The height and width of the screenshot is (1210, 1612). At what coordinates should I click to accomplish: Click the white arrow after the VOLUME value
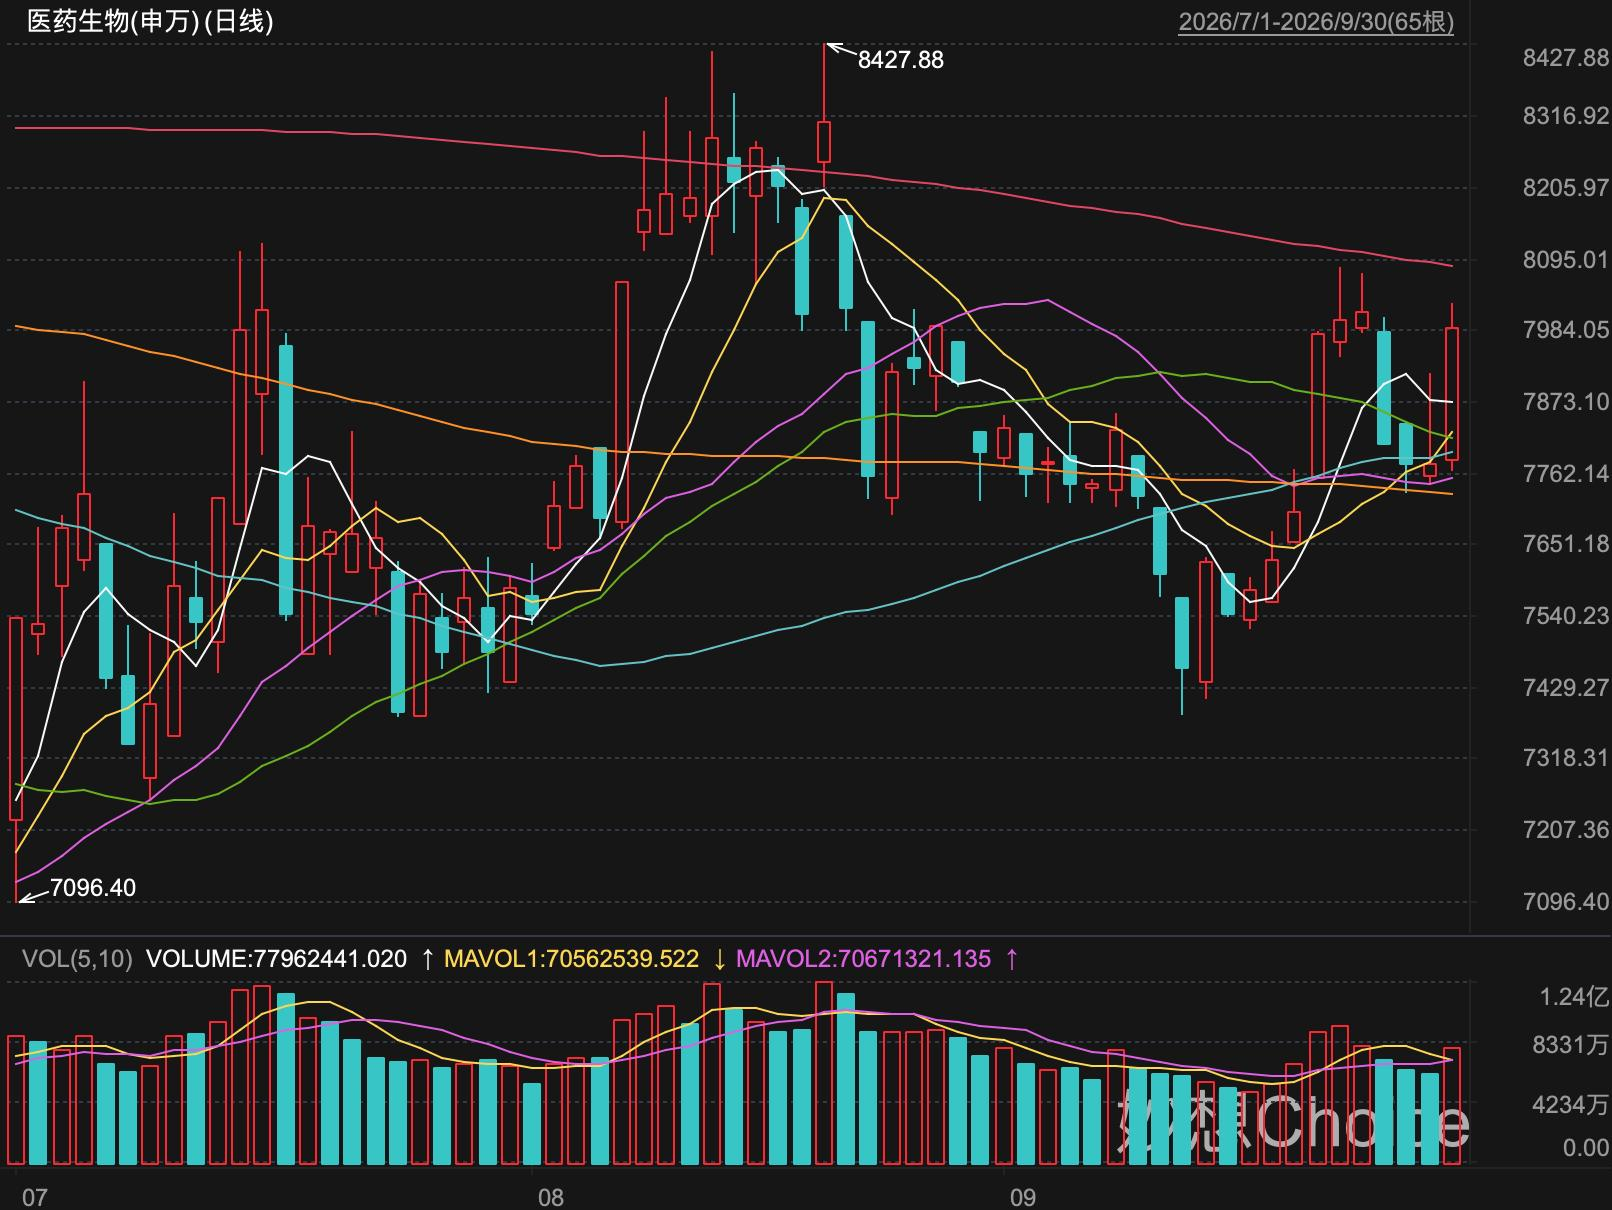427,959
